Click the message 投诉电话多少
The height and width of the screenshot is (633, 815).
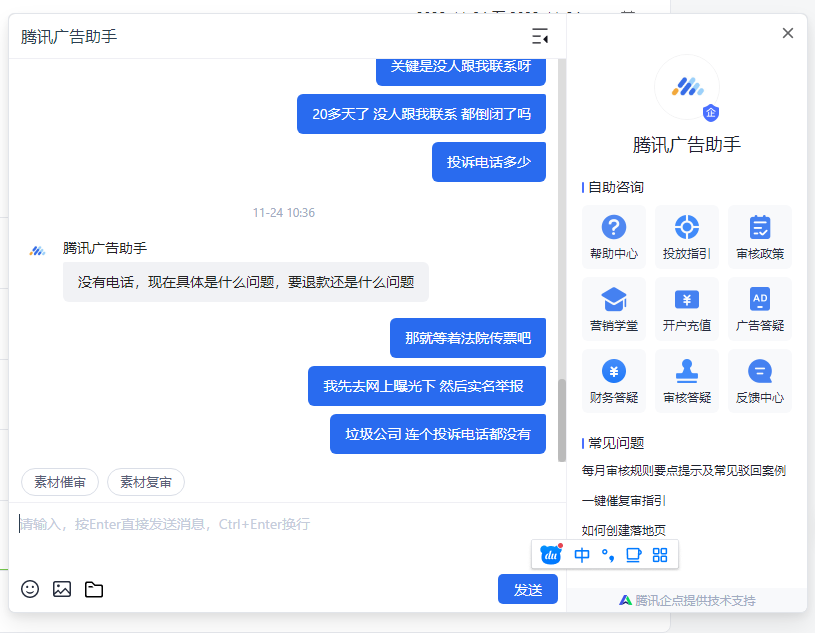(x=489, y=162)
